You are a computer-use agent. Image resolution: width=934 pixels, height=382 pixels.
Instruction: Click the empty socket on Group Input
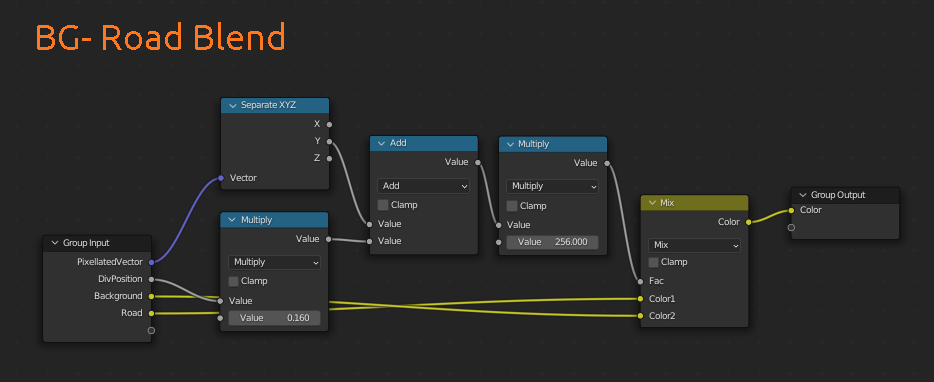151,330
